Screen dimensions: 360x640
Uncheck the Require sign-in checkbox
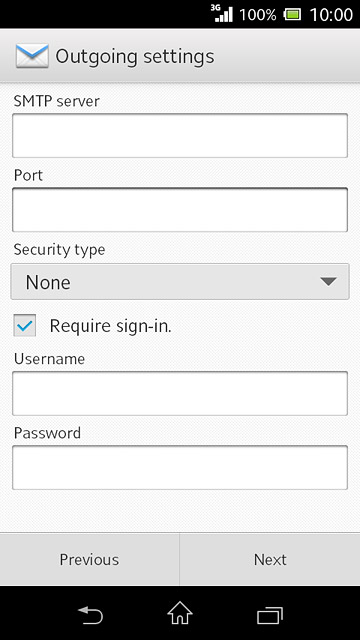[x=24, y=325]
